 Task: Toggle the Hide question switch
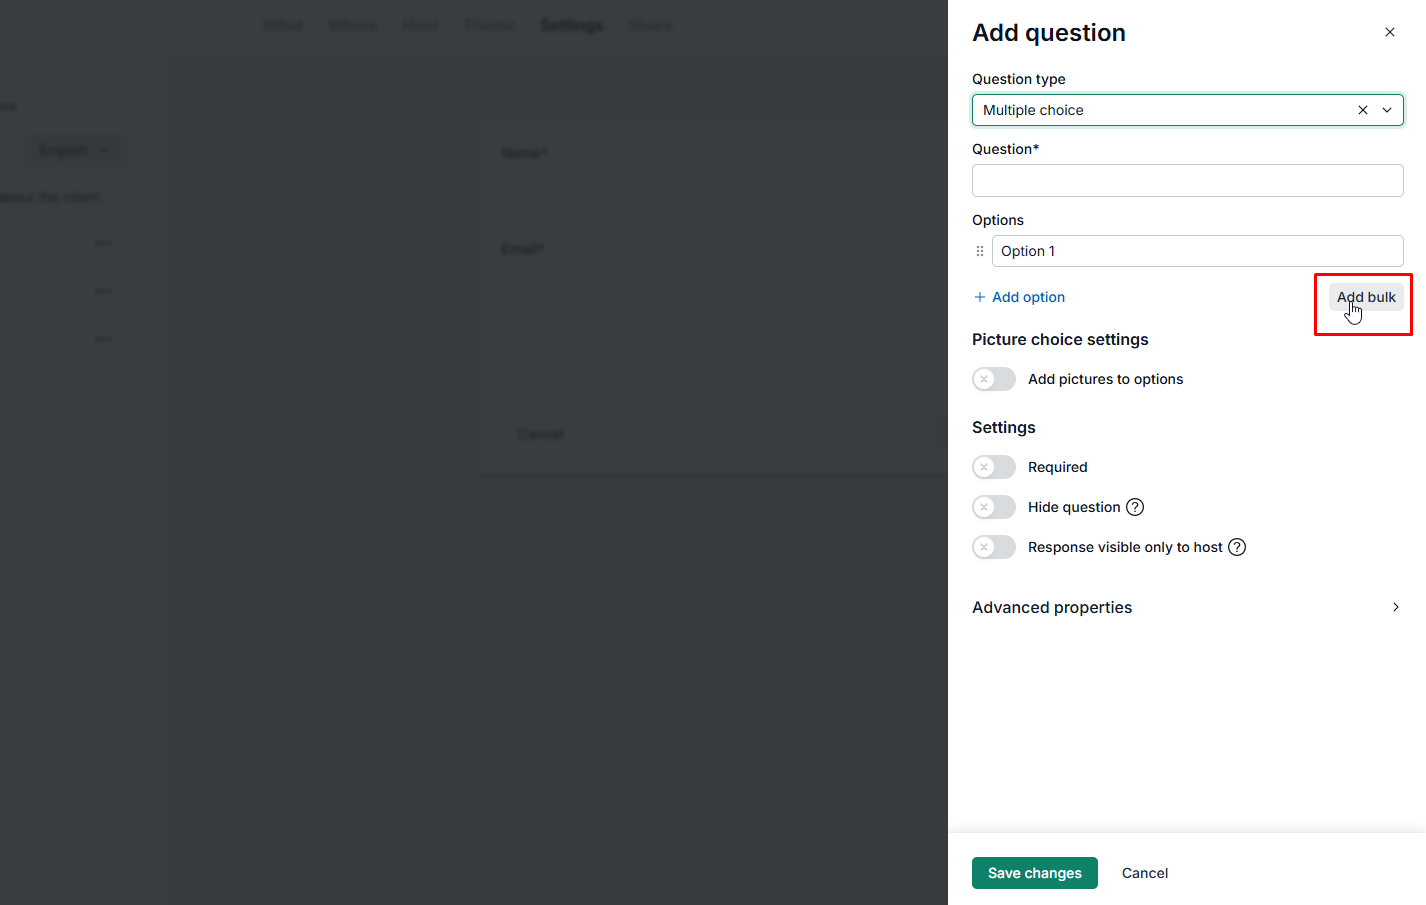[994, 507]
